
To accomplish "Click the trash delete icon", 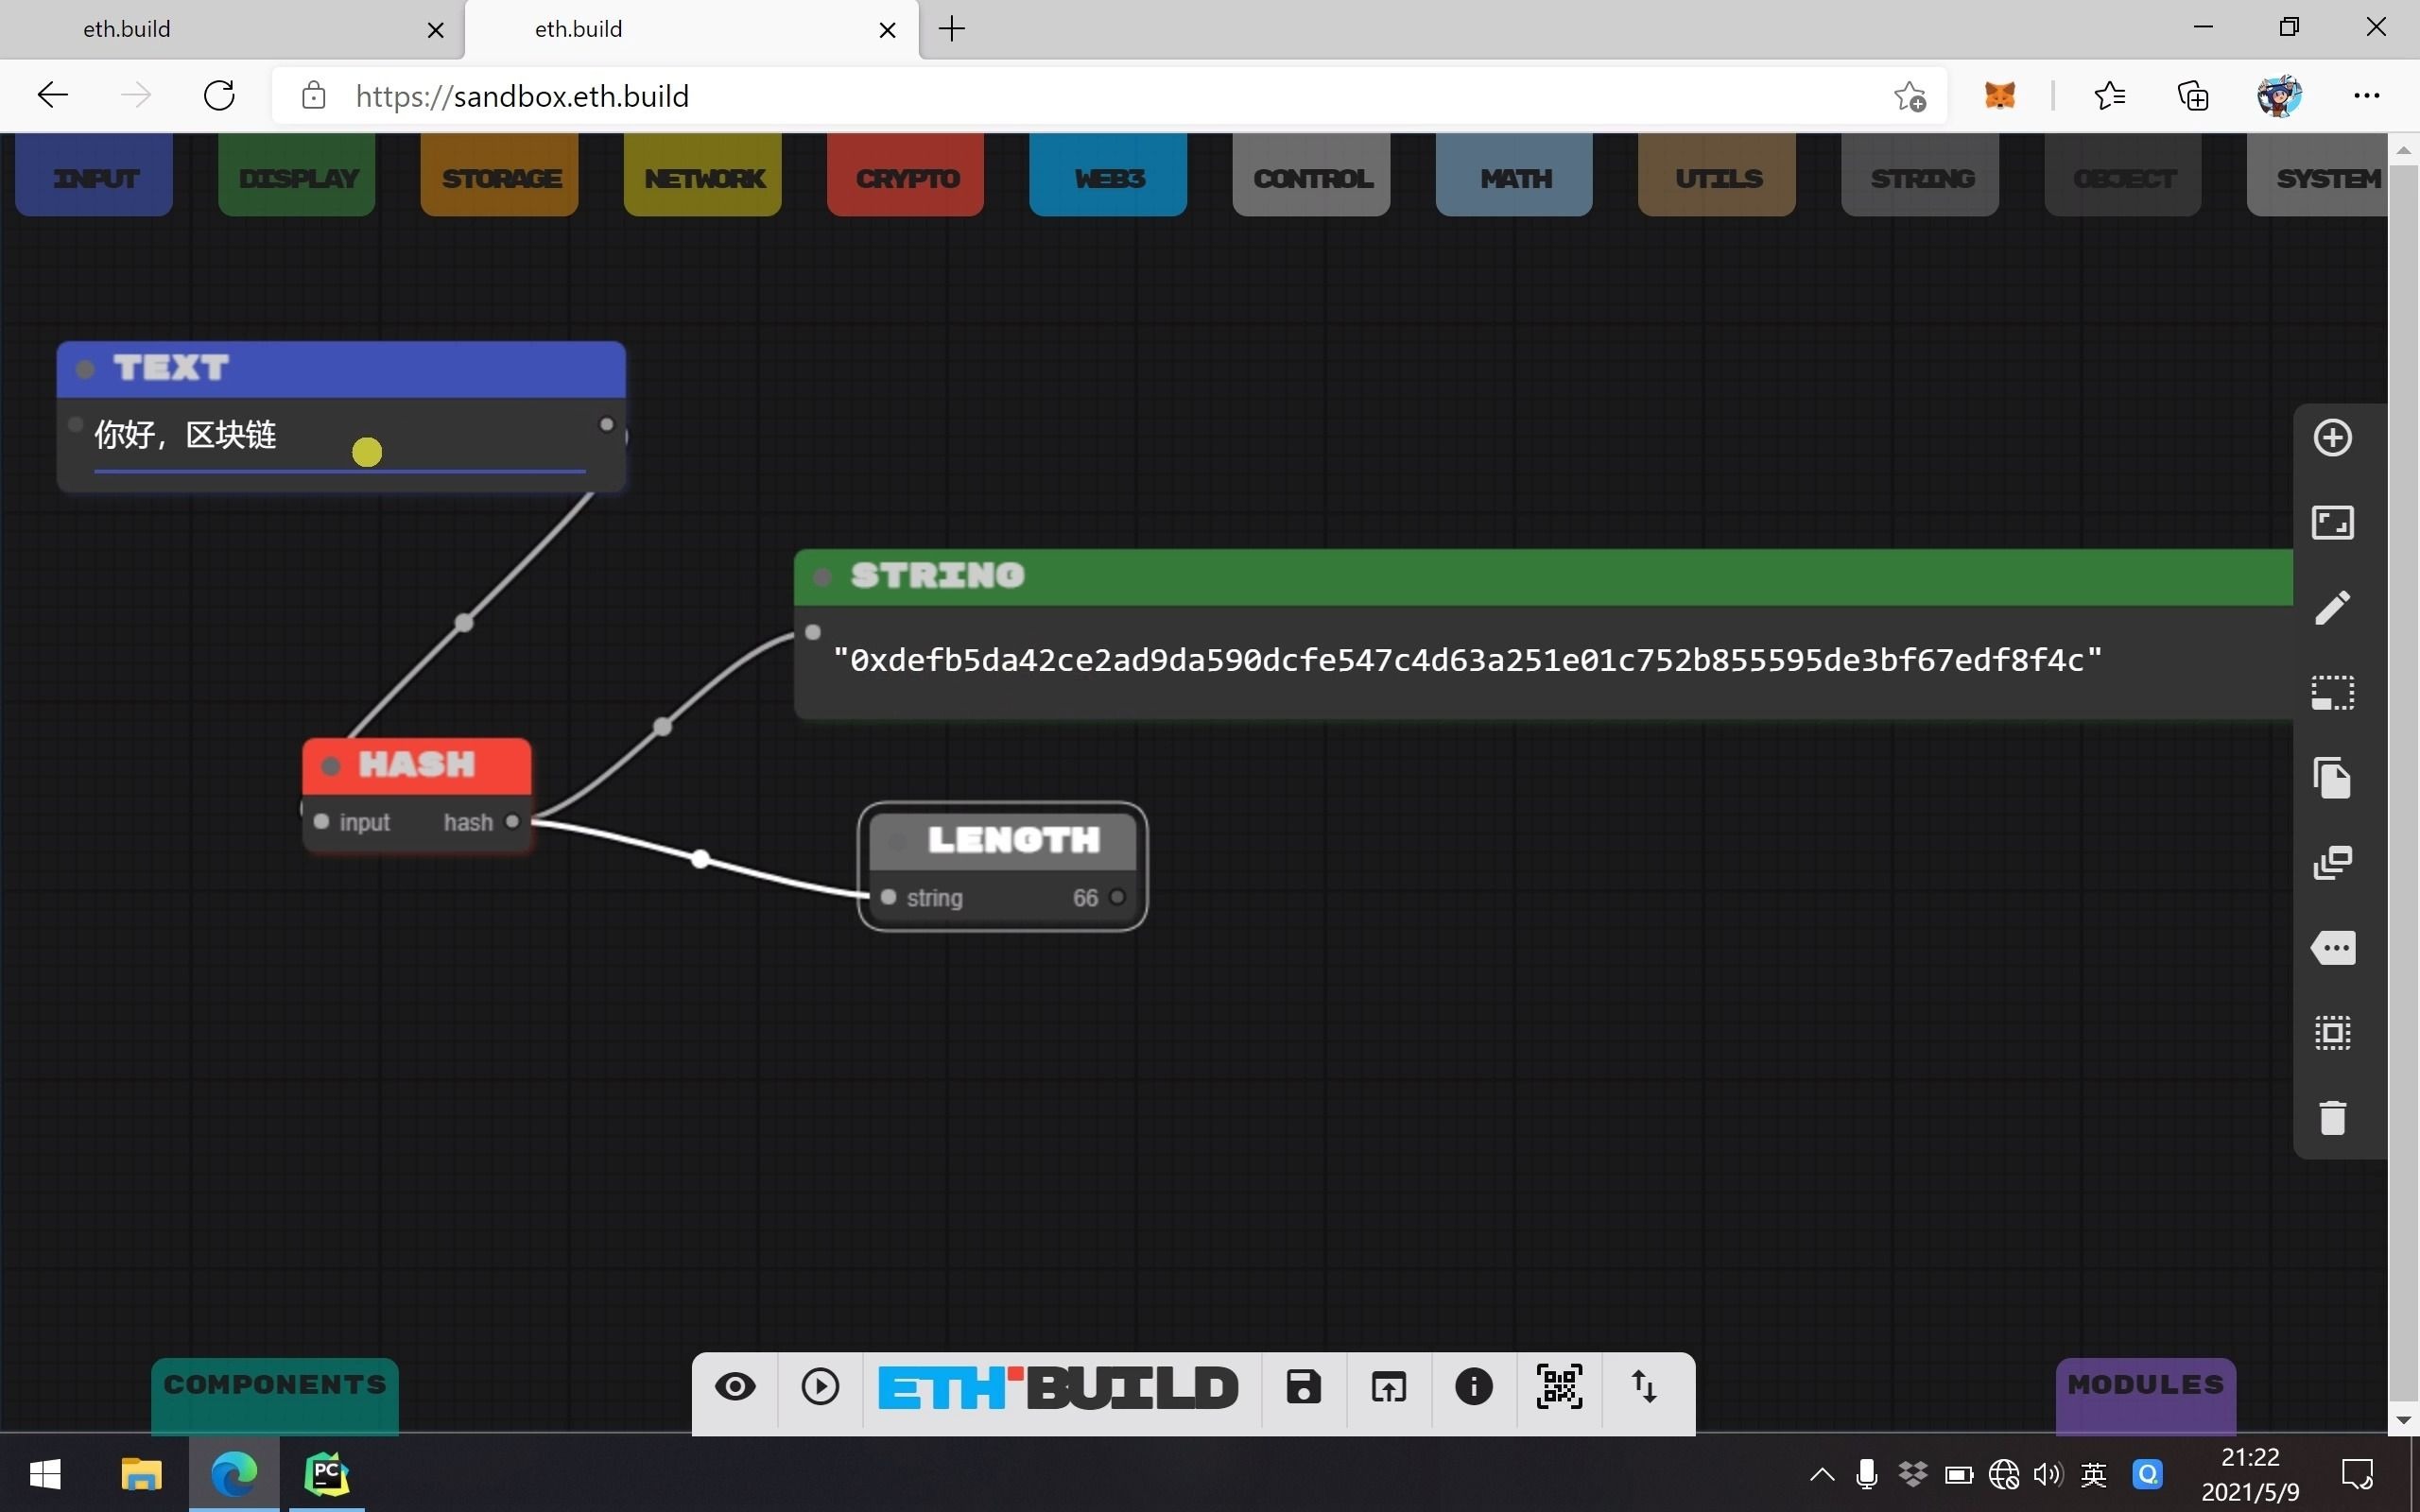I will [2333, 1118].
